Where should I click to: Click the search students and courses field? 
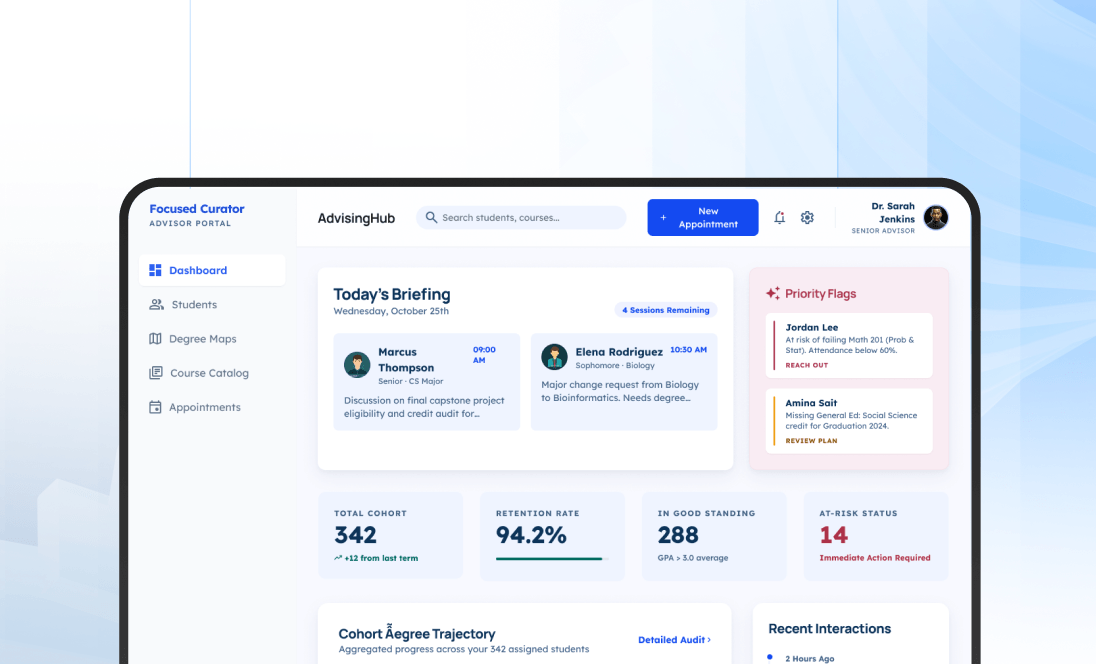pos(520,217)
